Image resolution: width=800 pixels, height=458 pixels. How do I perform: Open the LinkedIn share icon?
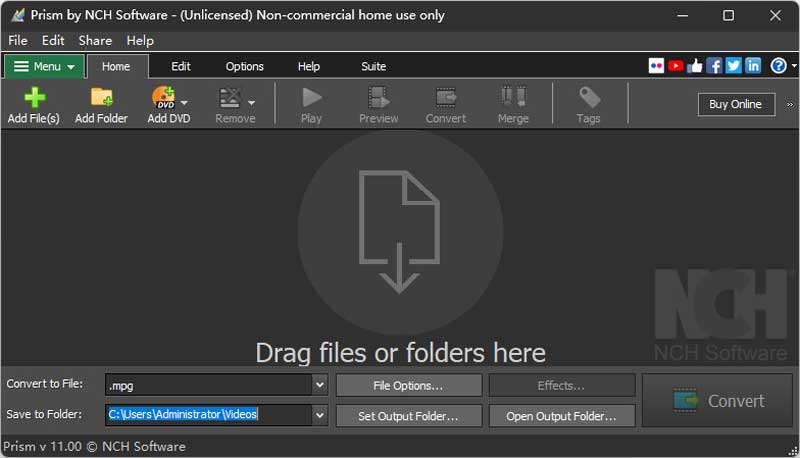click(753, 66)
